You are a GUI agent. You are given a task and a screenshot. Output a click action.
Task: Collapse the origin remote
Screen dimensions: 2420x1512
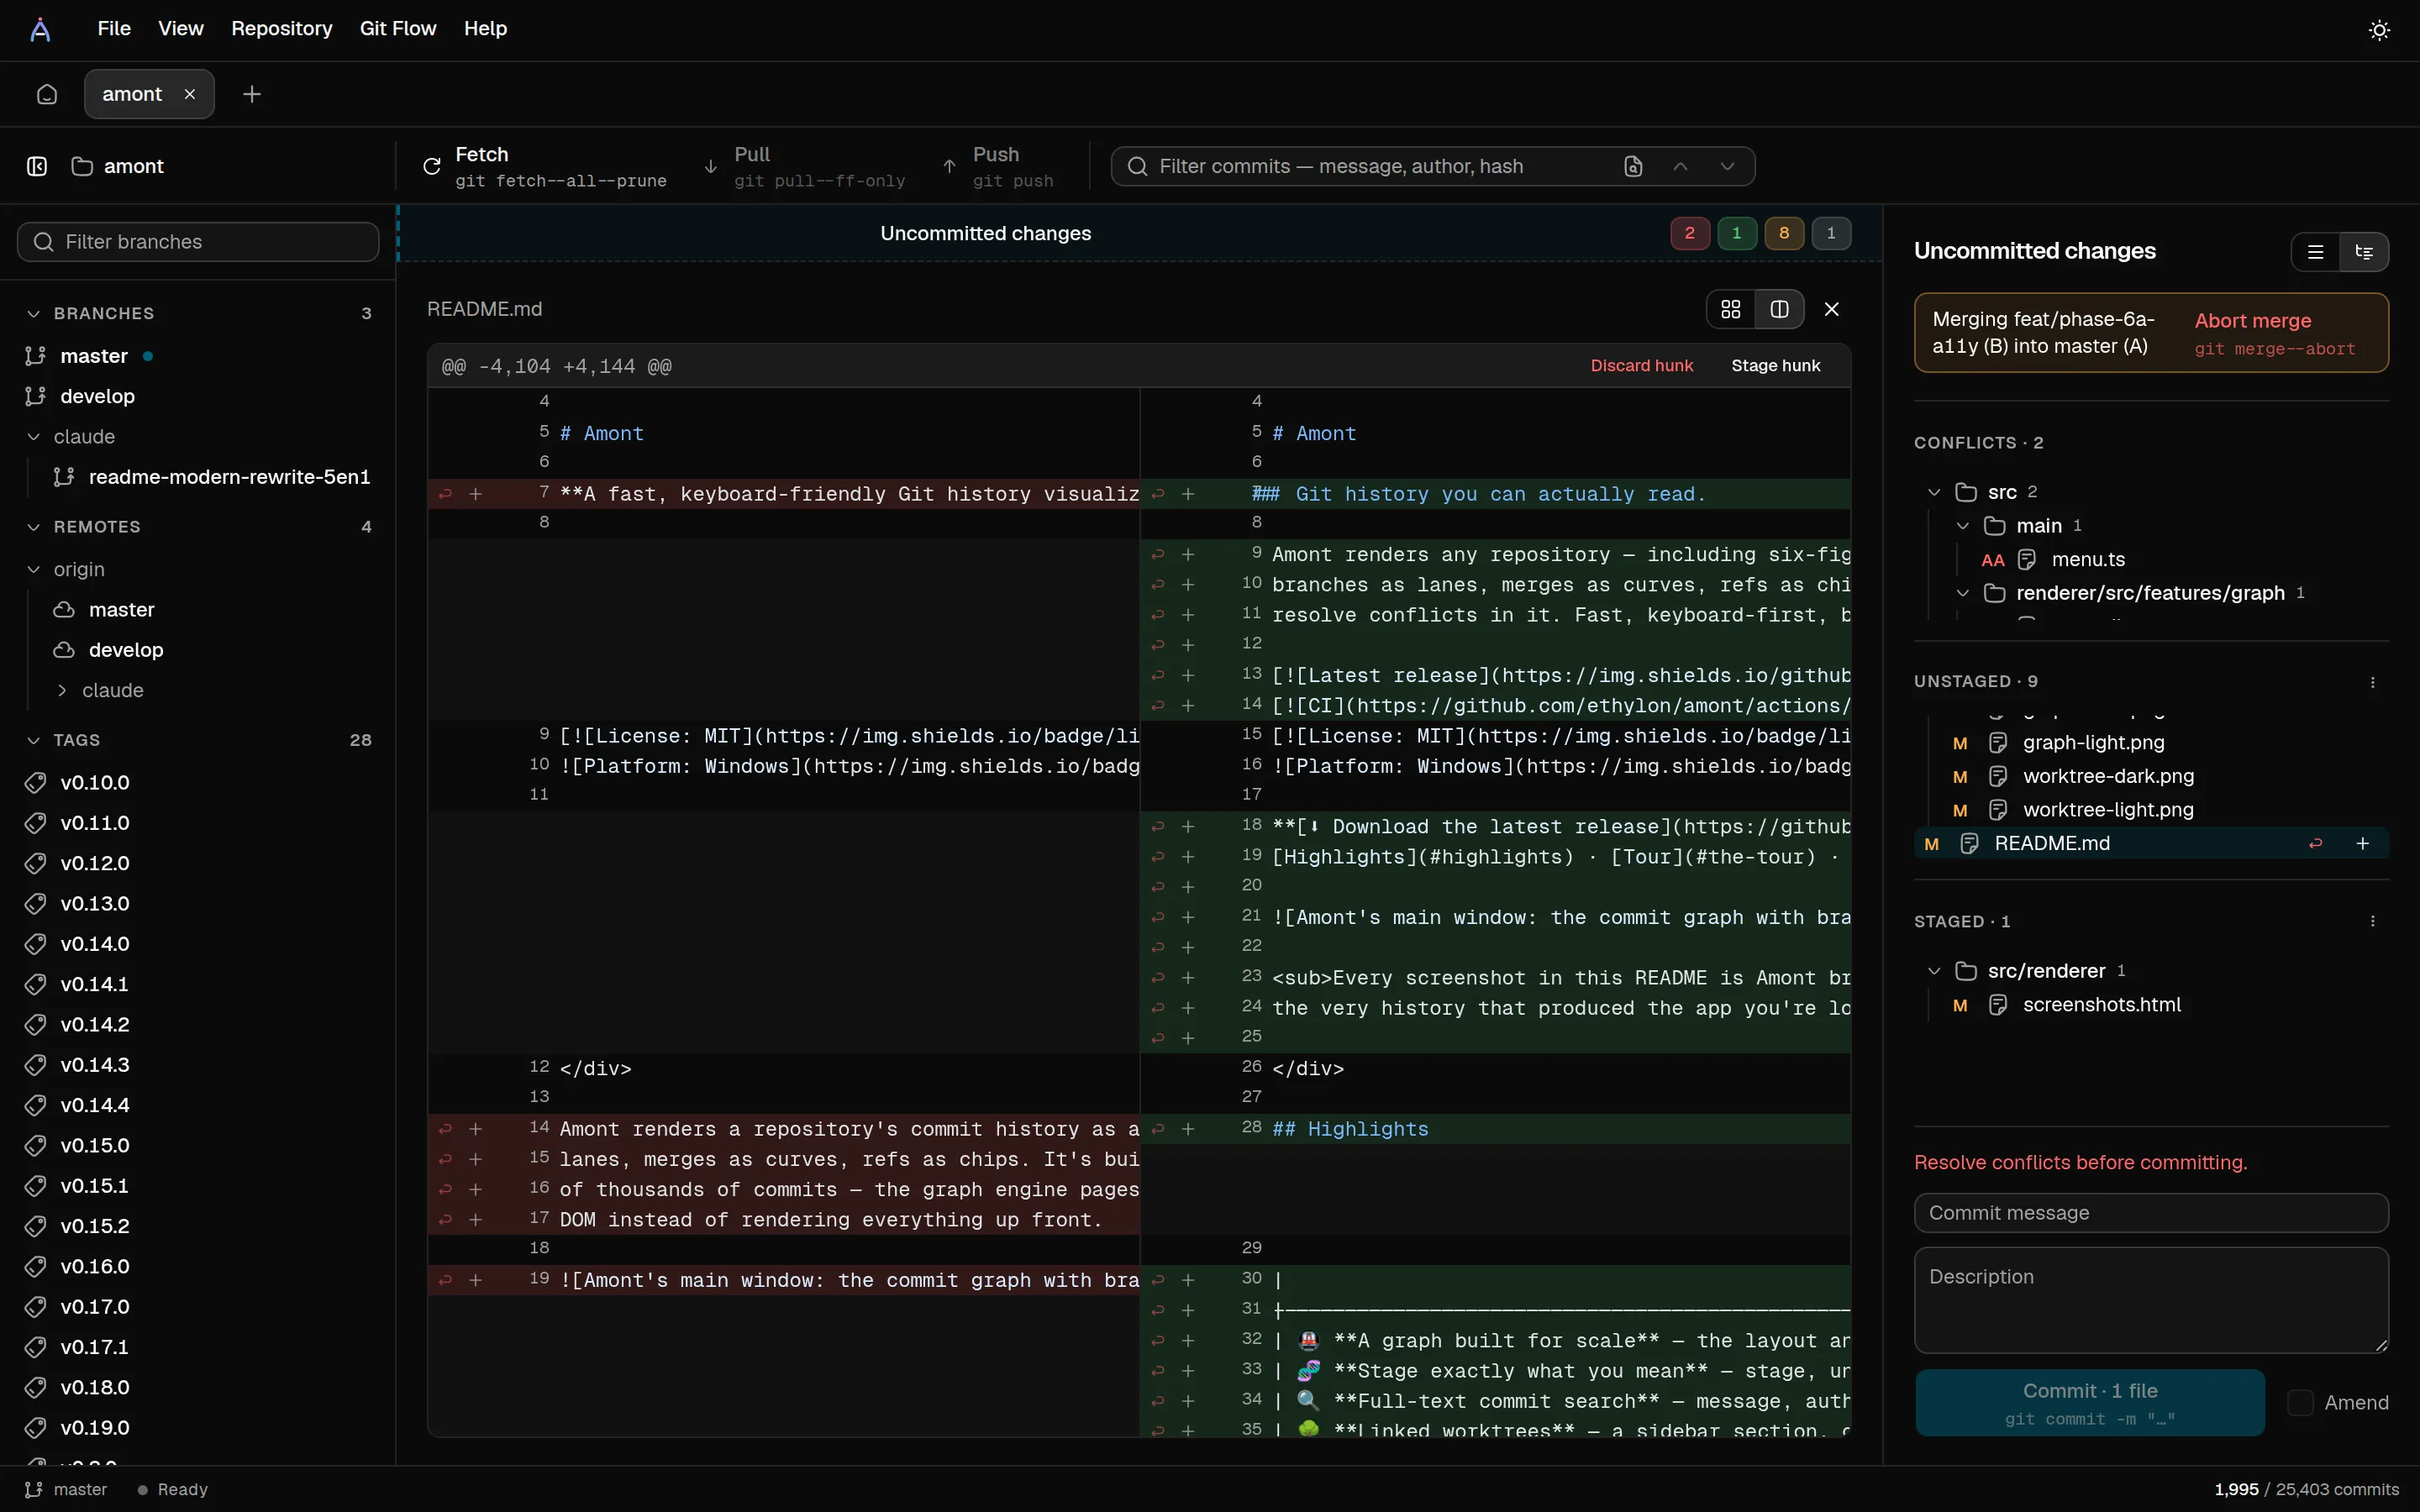click(34, 570)
